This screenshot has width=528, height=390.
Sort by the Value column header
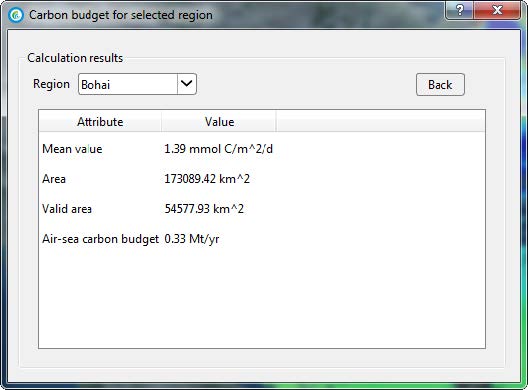tap(219, 121)
